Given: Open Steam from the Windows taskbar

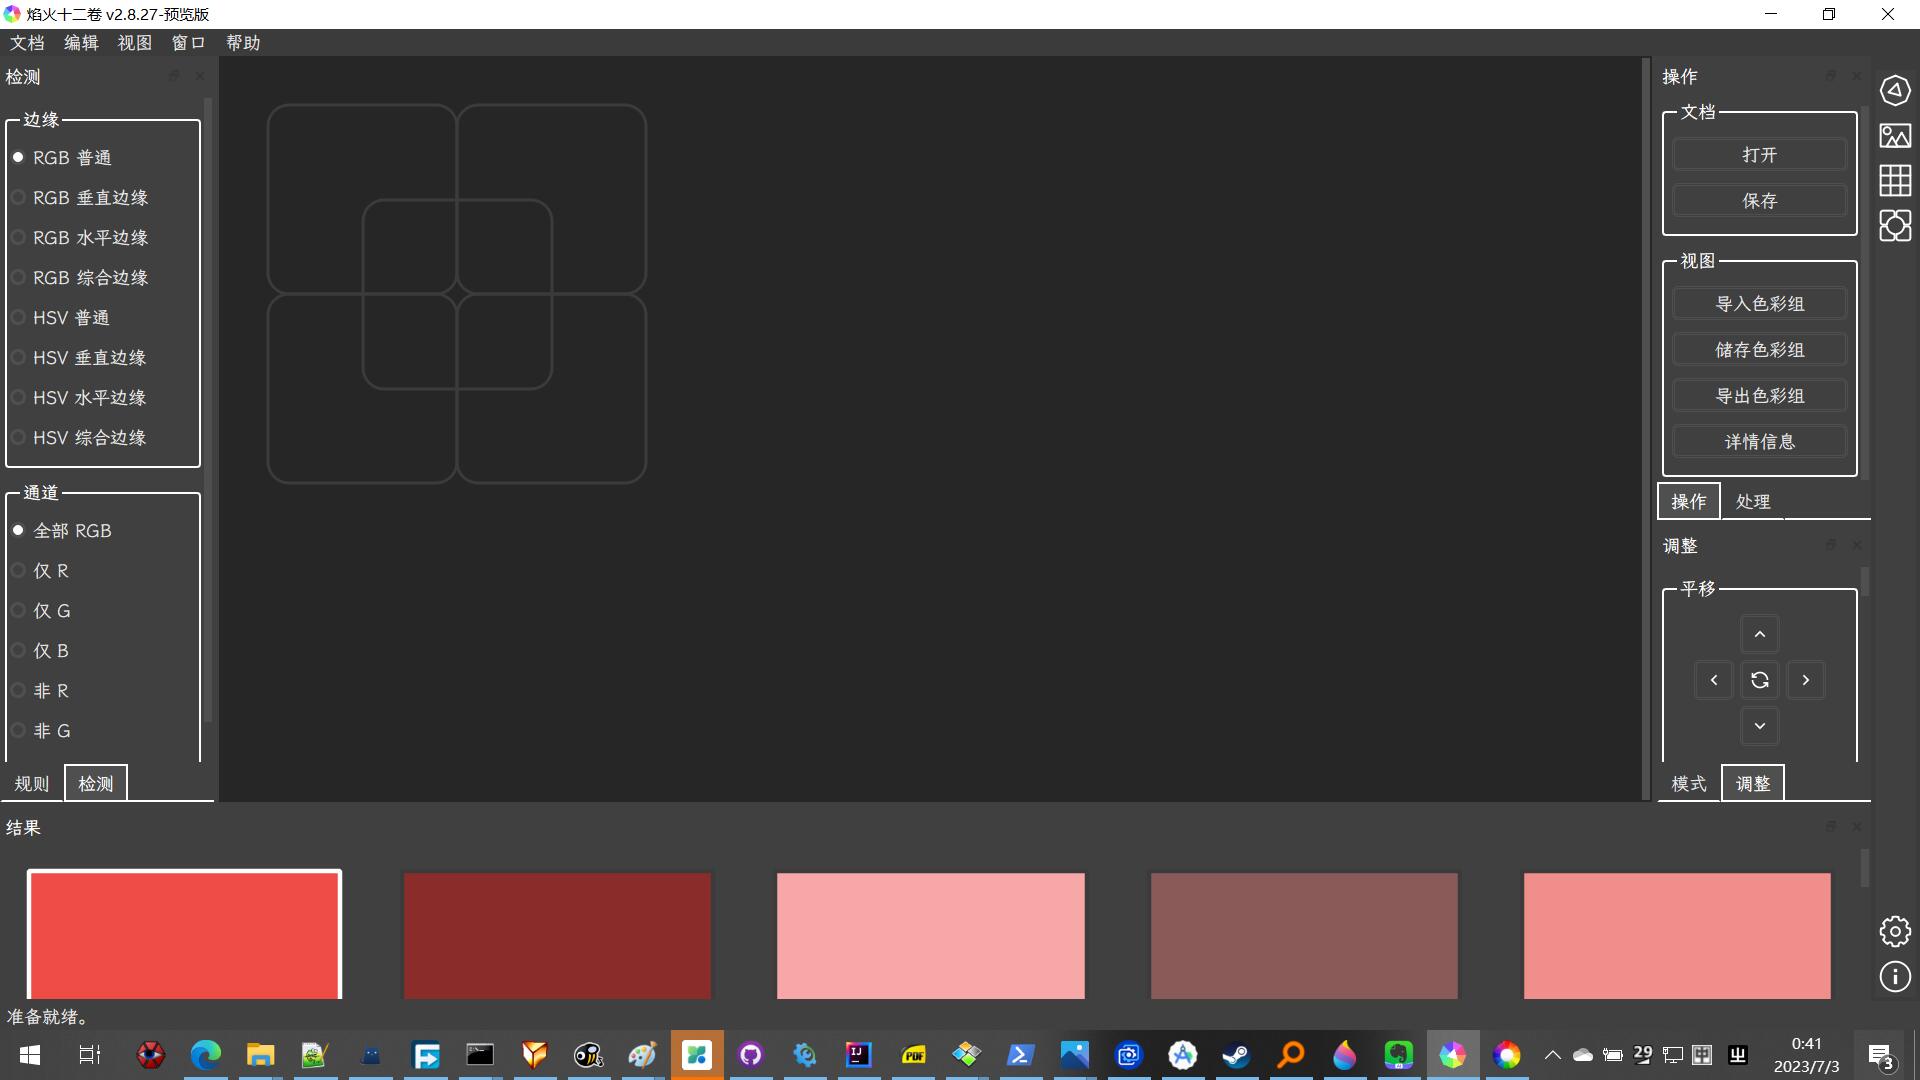Looking at the screenshot, I should point(1236,1055).
